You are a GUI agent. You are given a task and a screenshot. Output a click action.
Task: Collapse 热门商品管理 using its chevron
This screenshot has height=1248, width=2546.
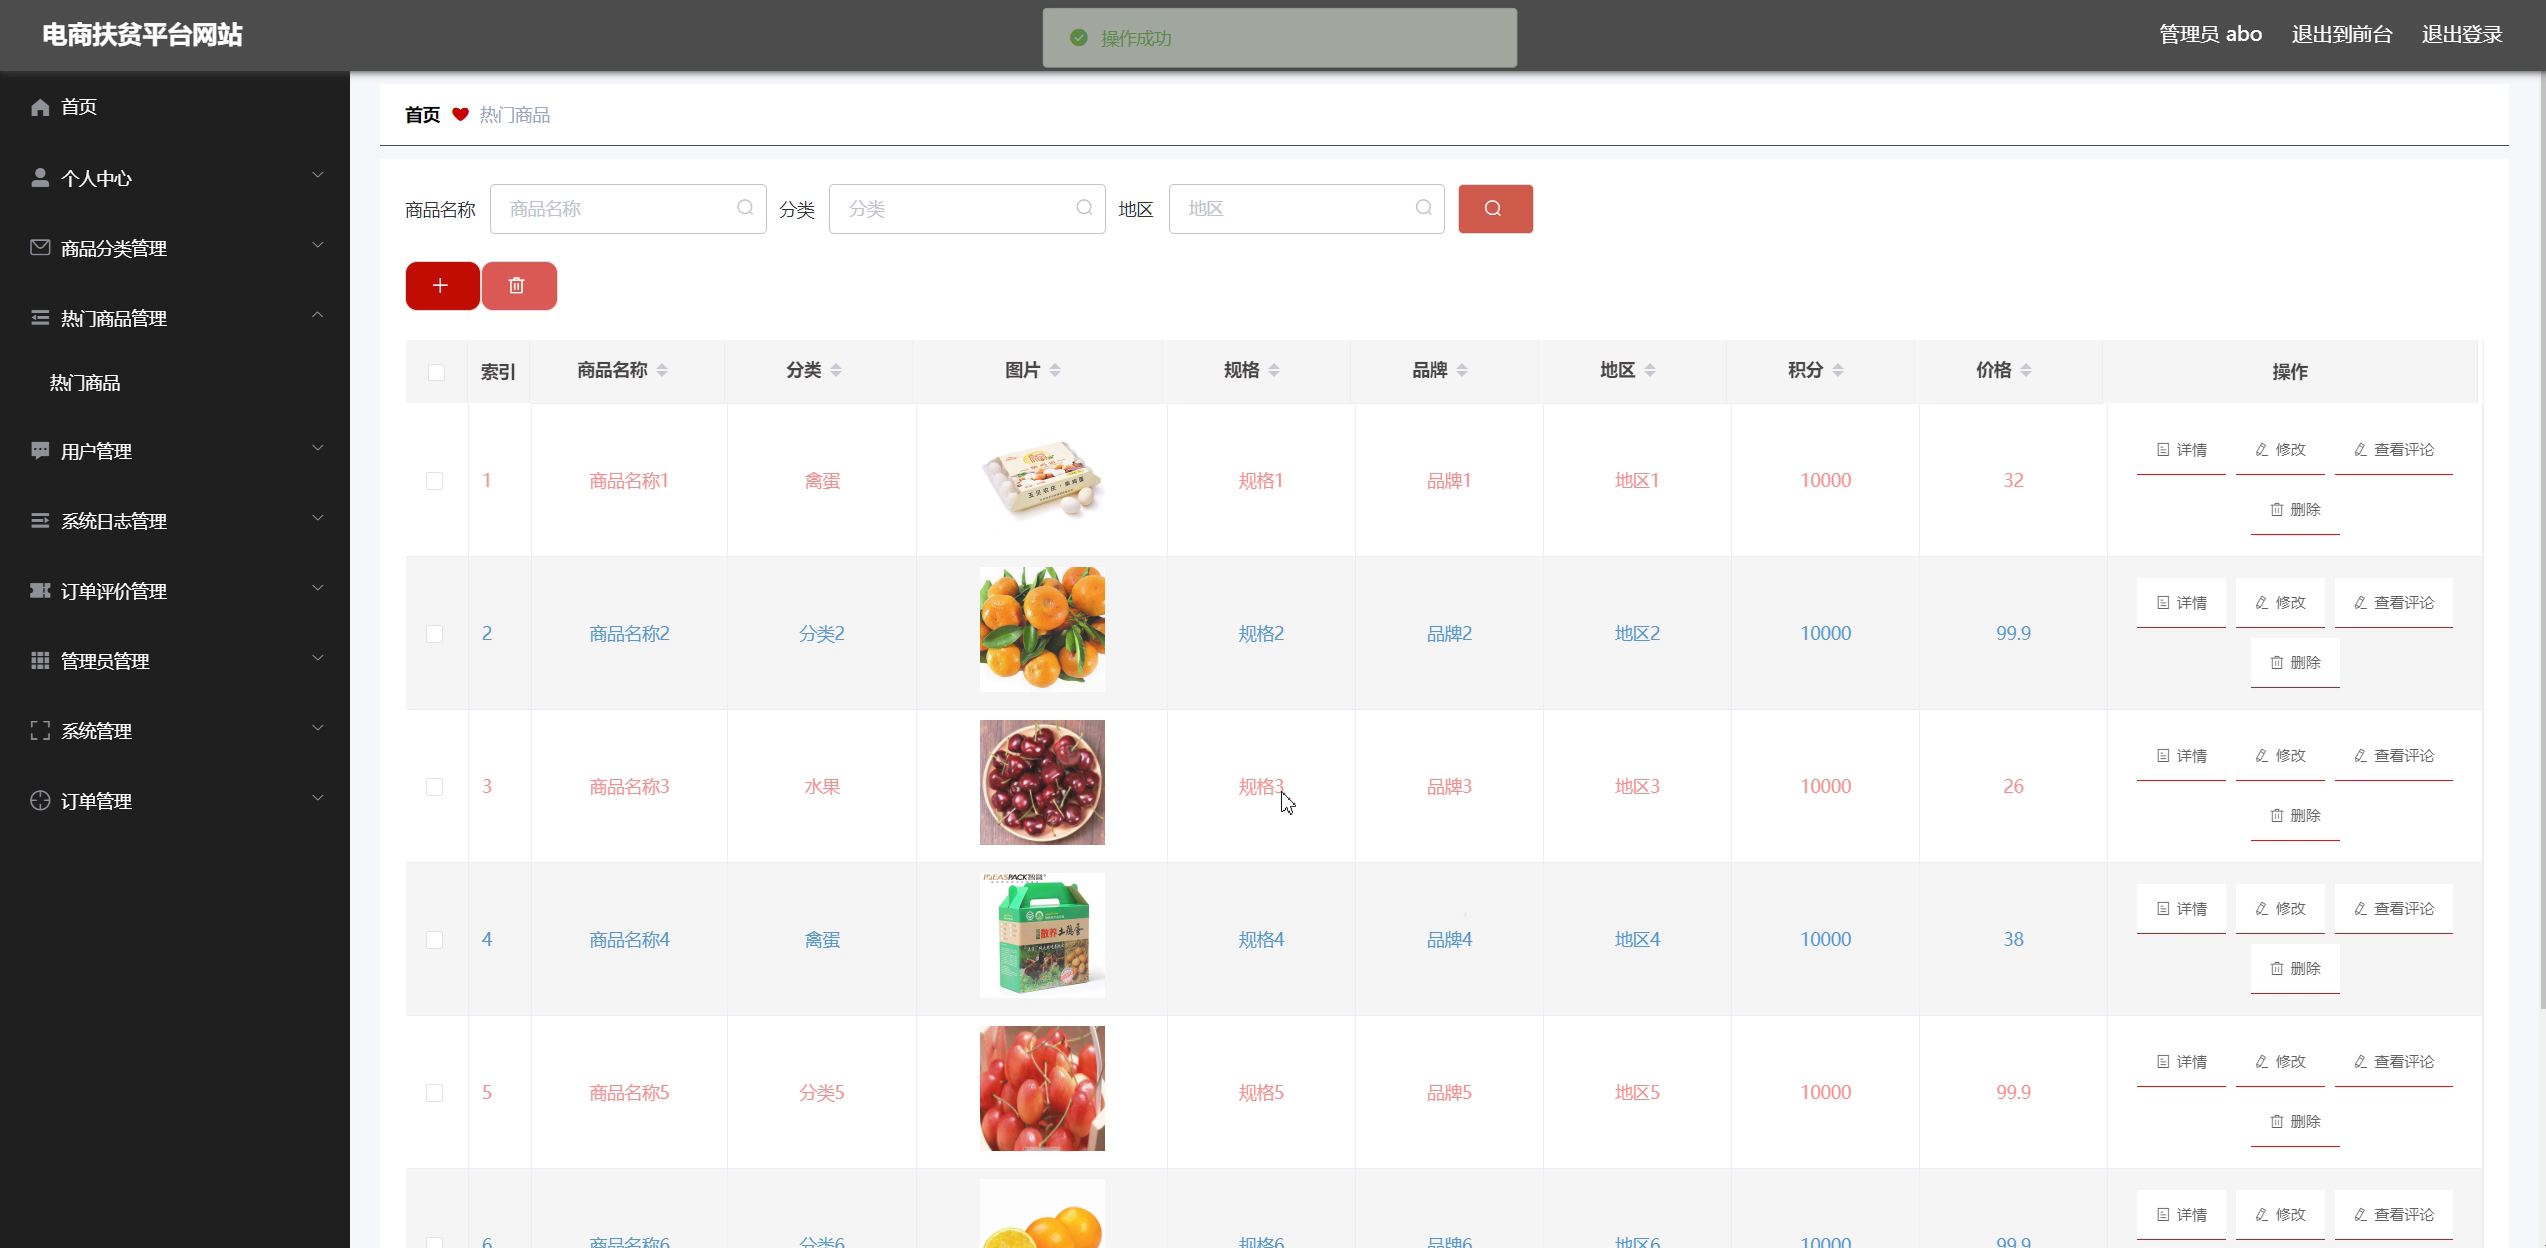[318, 315]
